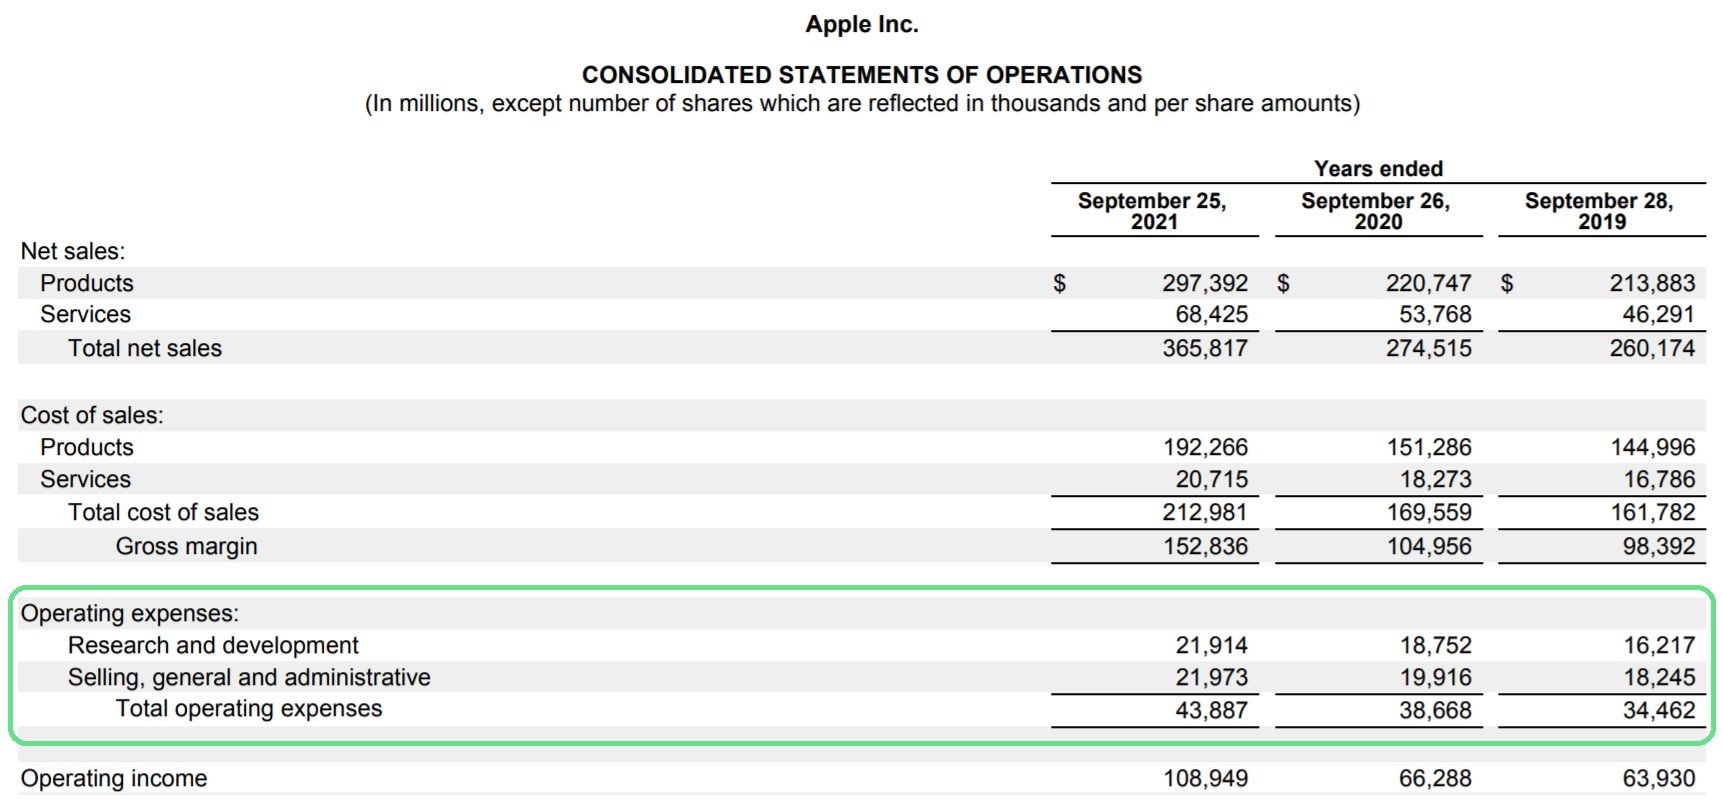Click the Apple Inc. title
The height and width of the screenshot is (808, 1723).
(x=861, y=25)
